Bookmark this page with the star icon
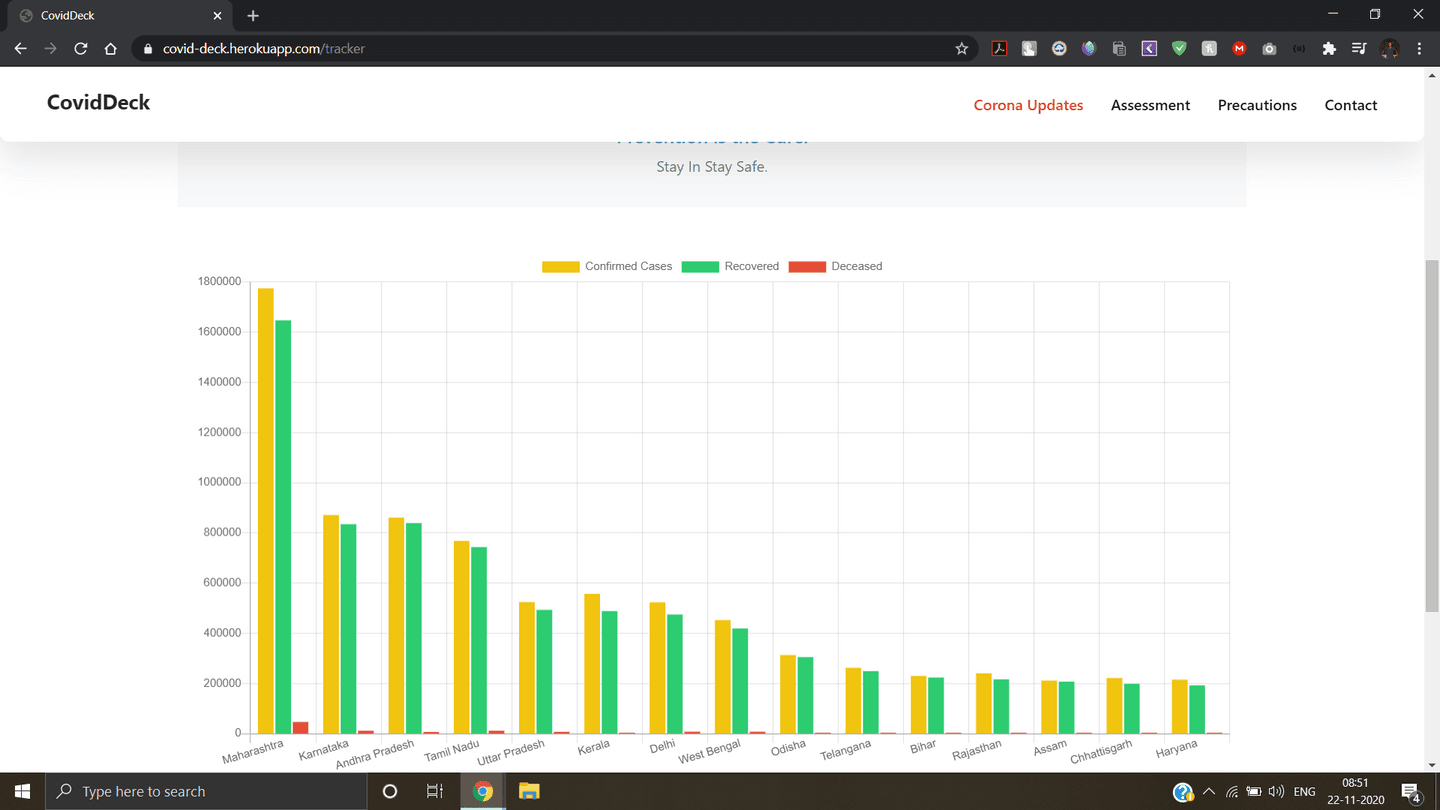 (x=962, y=48)
